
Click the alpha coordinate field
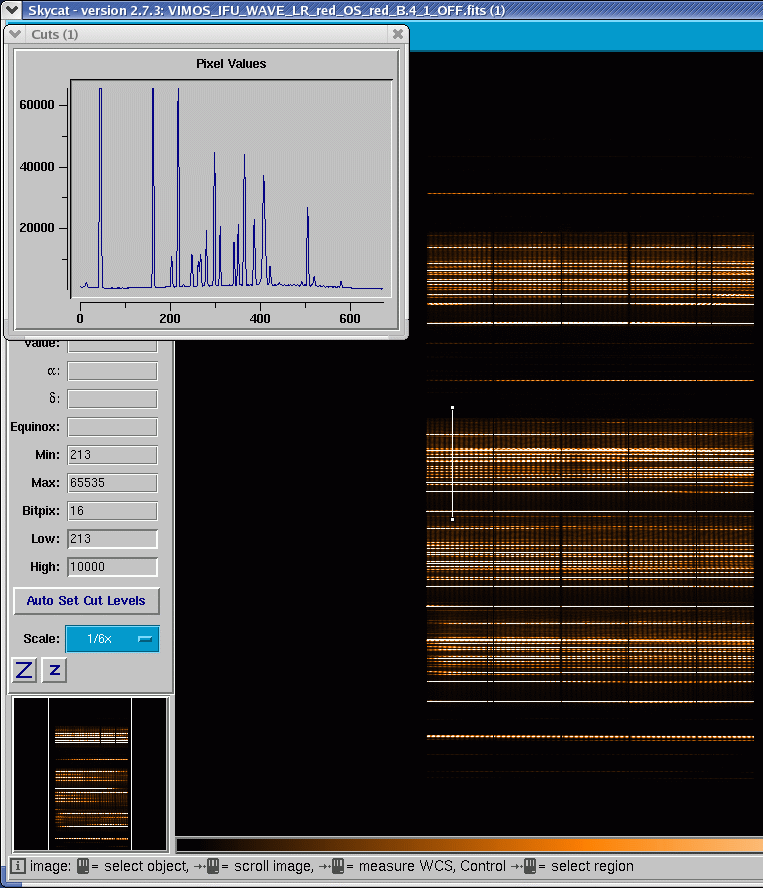click(112, 371)
